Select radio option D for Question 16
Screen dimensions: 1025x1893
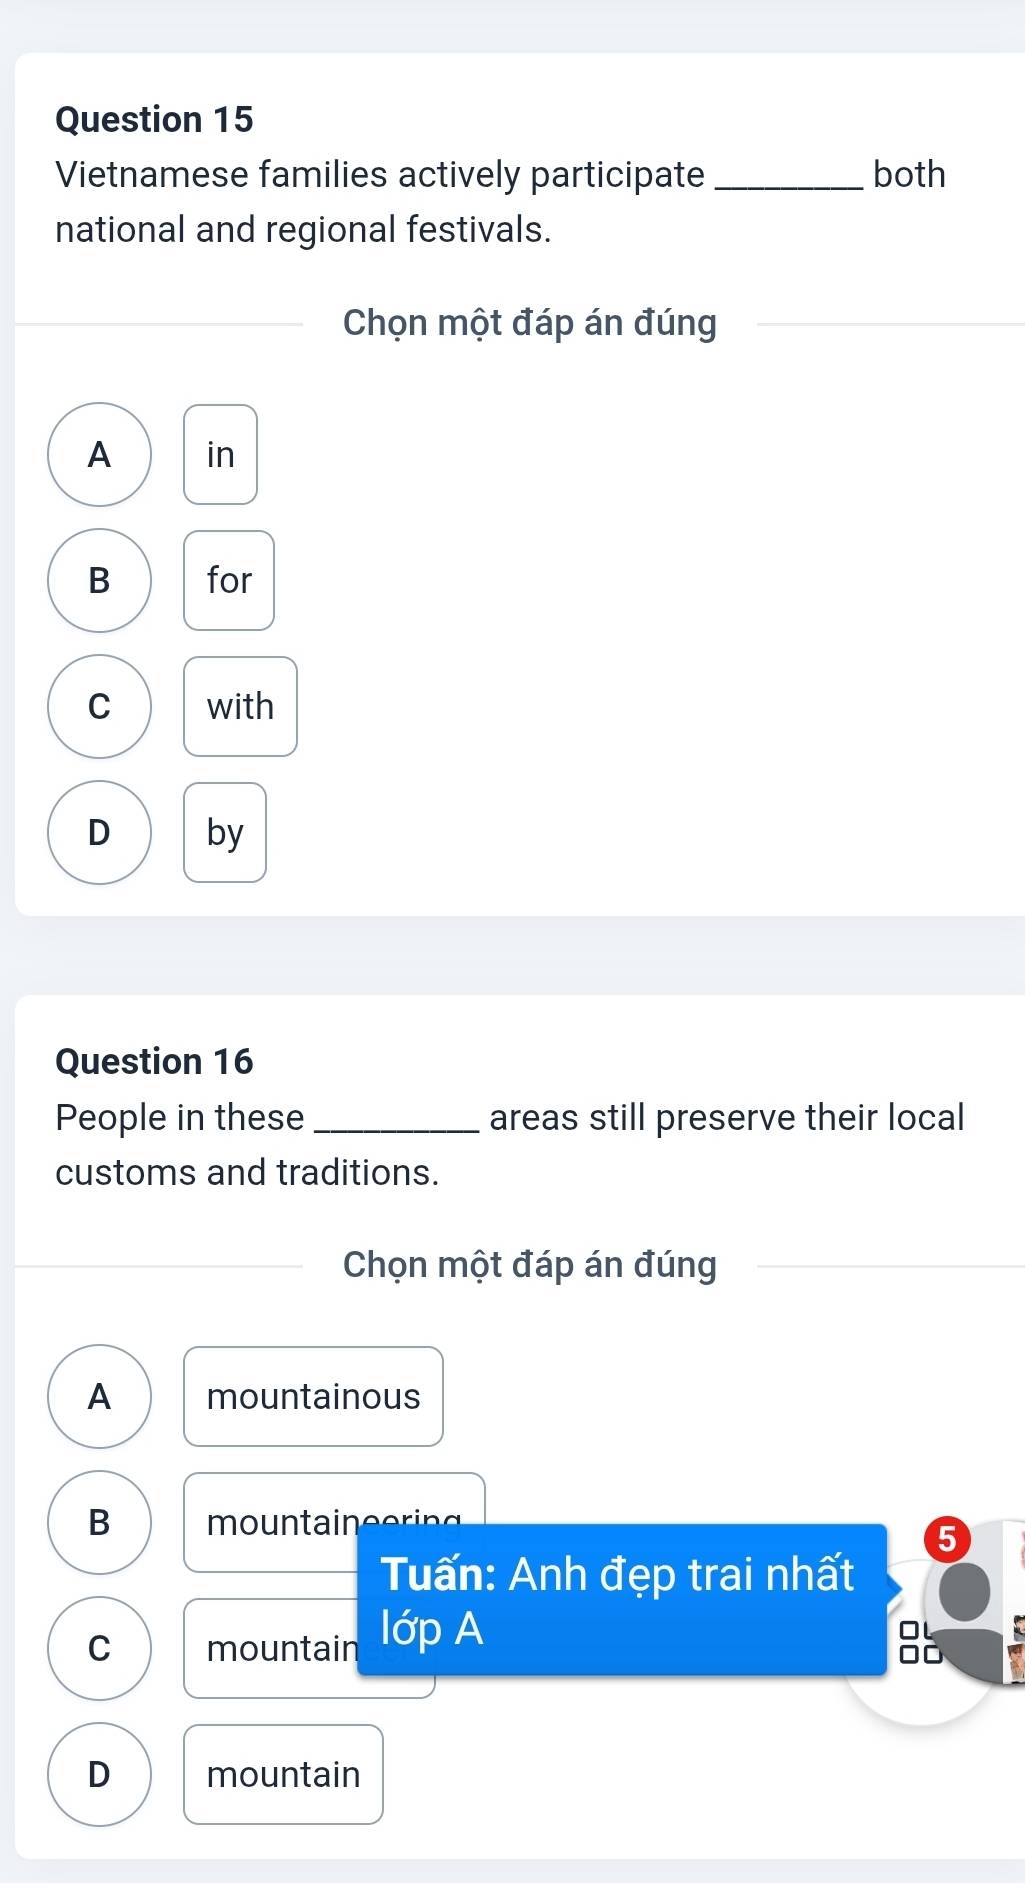tap(99, 1774)
